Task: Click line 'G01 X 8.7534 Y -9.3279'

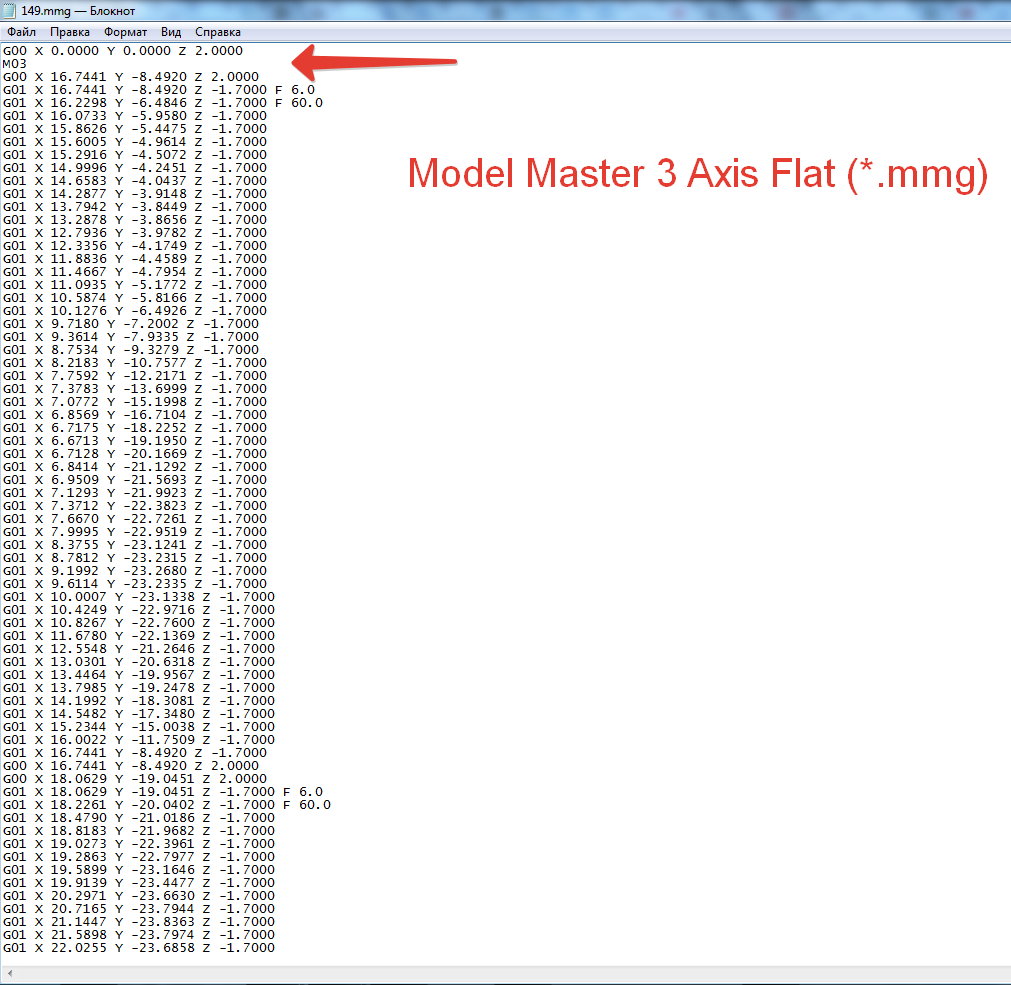Action: pyautogui.click(x=131, y=350)
